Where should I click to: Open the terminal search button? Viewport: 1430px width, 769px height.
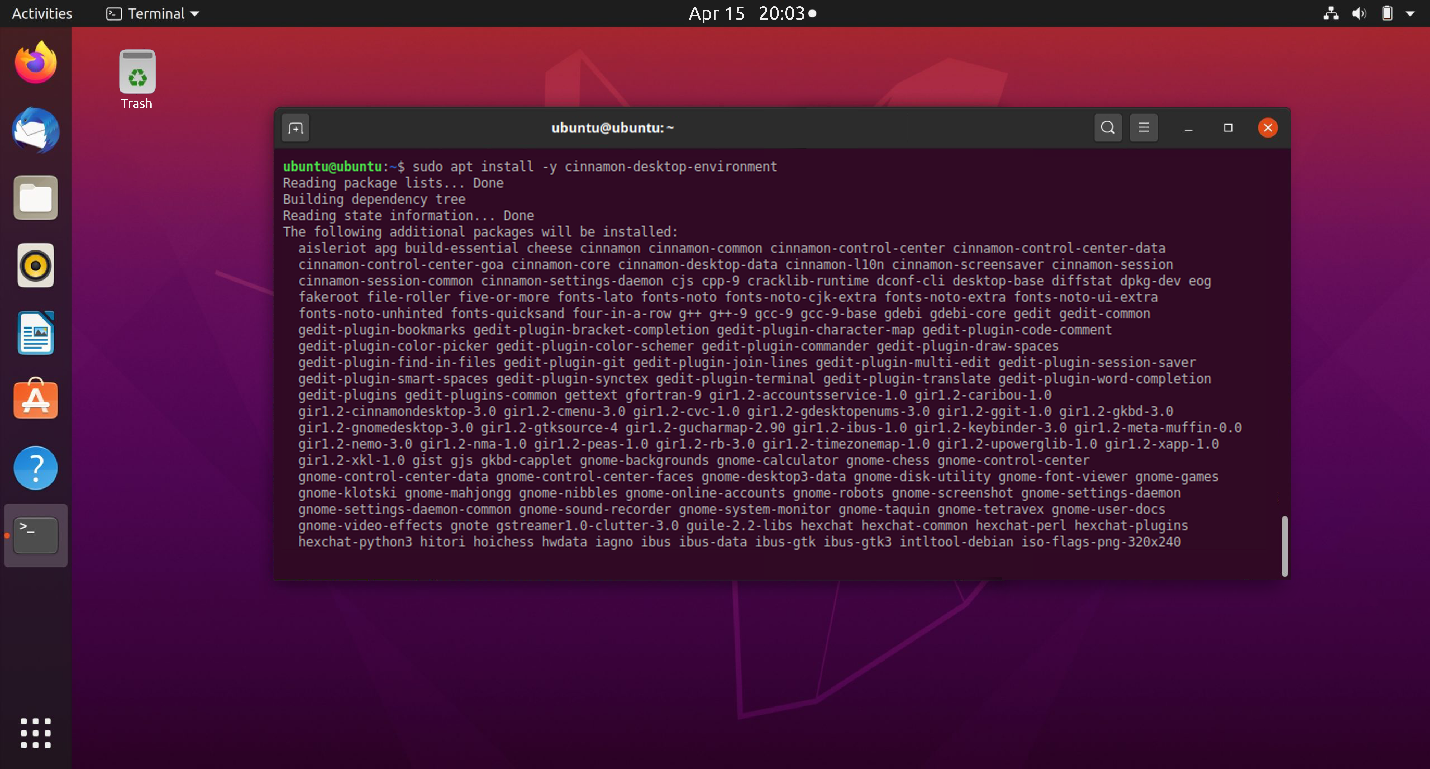coord(1108,128)
